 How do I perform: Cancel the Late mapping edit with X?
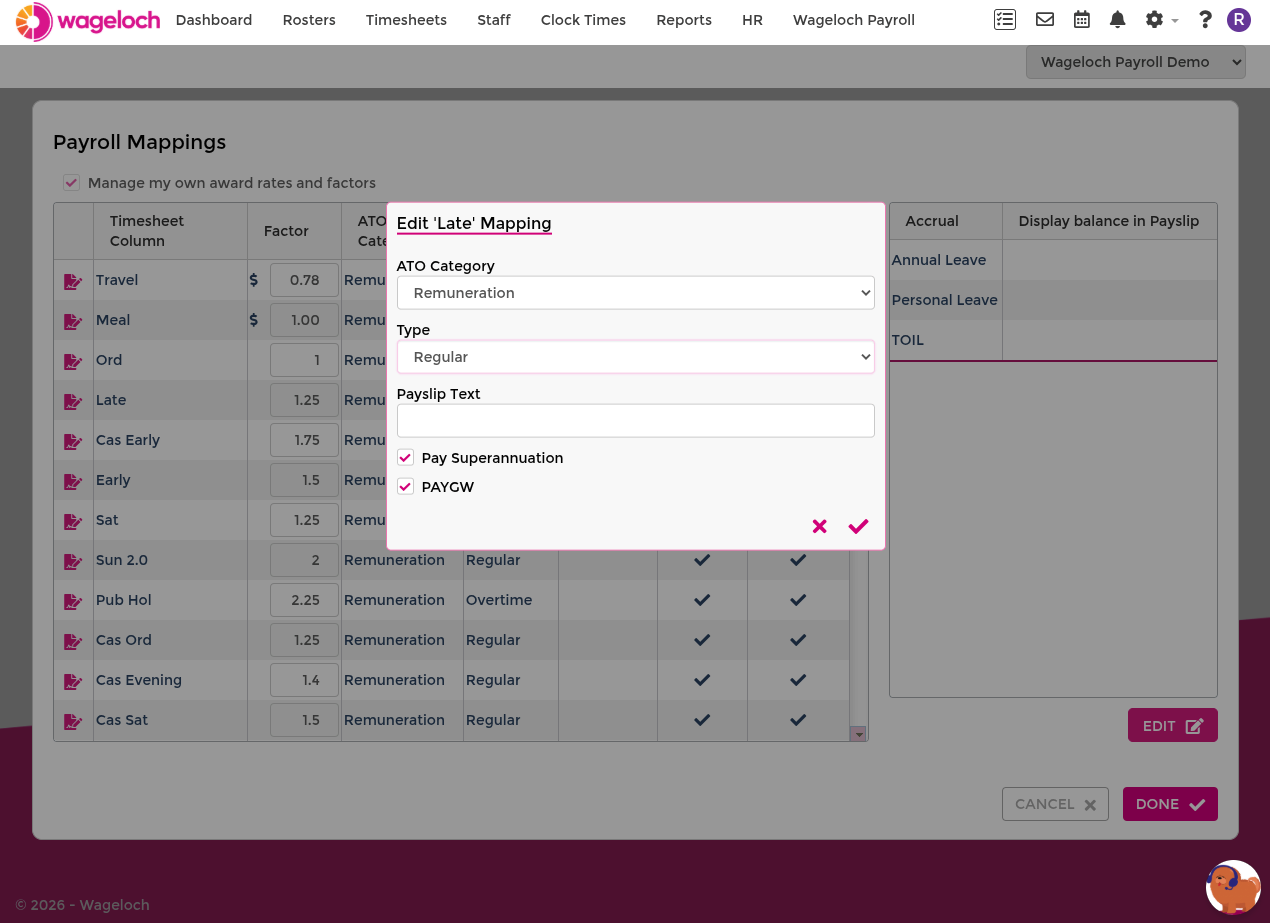coord(820,526)
